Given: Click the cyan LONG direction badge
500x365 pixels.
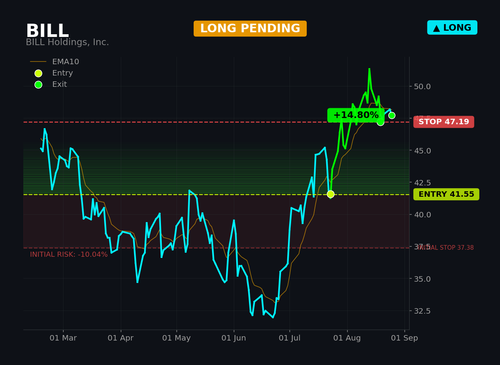Looking at the screenshot, I should coord(452,28).
